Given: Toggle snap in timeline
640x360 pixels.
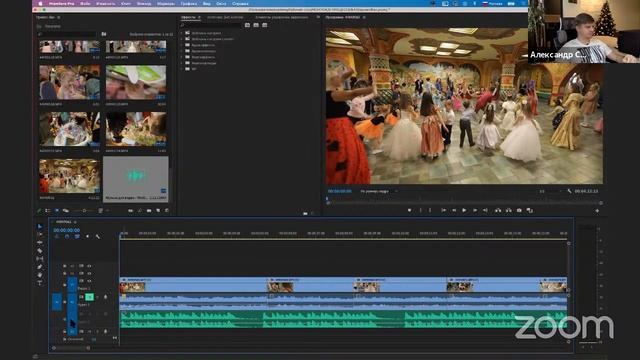Looking at the screenshot, I should pyautogui.click(x=67, y=236).
